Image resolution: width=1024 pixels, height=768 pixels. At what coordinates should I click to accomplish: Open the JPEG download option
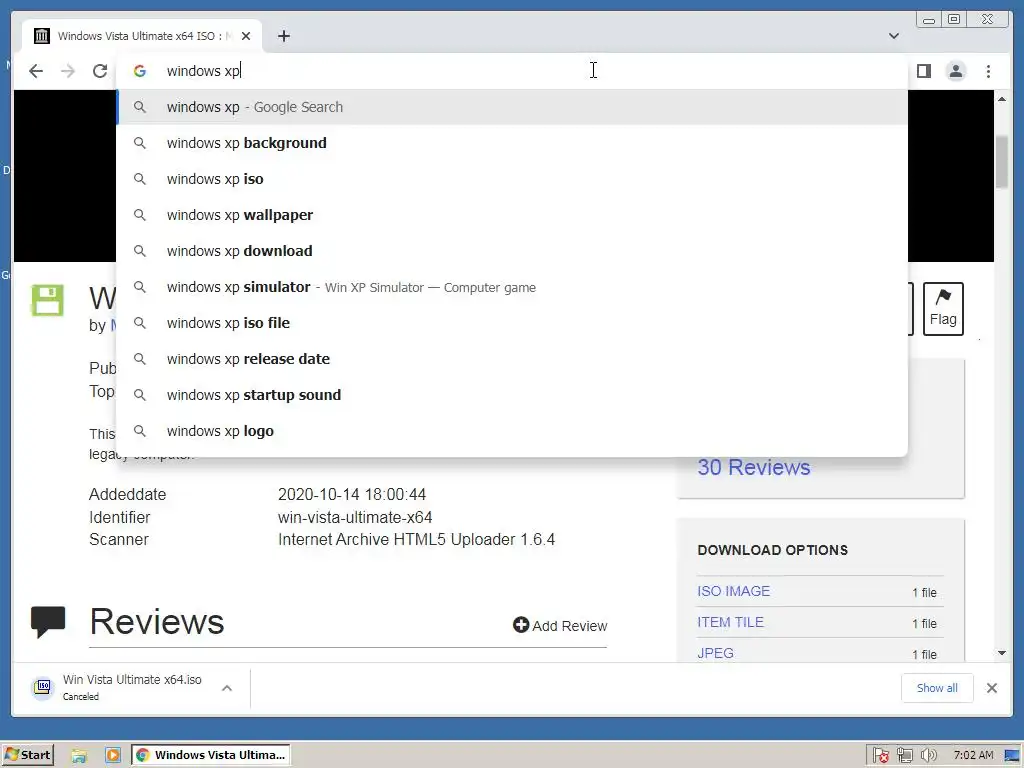(715, 653)
